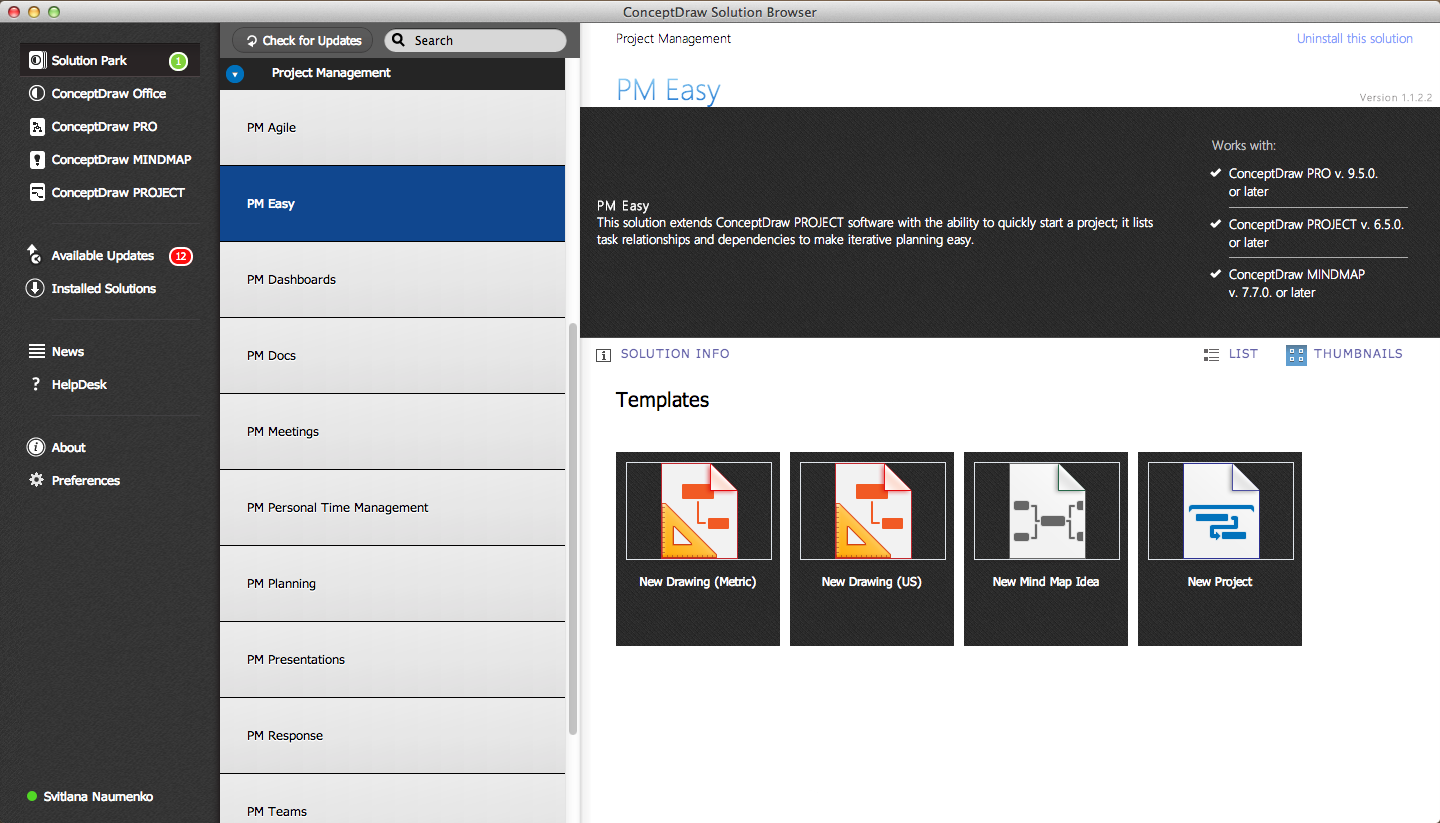Open the New Project template
The height and width of the screenshot is (823, 1440).
tap(1220, 549)
